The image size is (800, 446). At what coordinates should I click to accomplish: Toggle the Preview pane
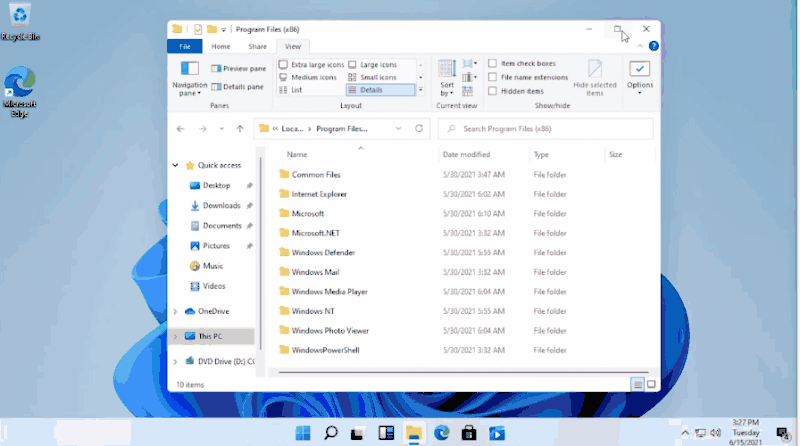click(238, 68)
